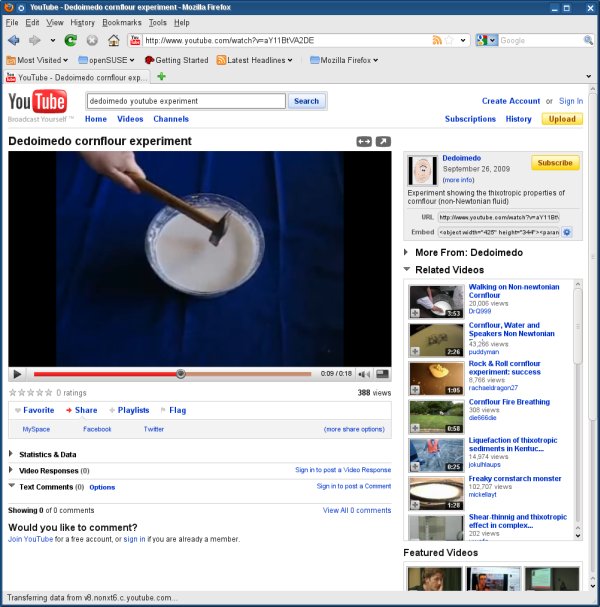
Task: Click Dedoimedo channel avatar
Action: 422,170
